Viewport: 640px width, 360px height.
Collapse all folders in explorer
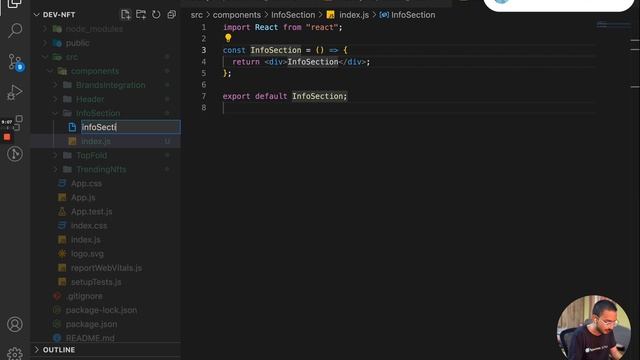coord(171,15)
